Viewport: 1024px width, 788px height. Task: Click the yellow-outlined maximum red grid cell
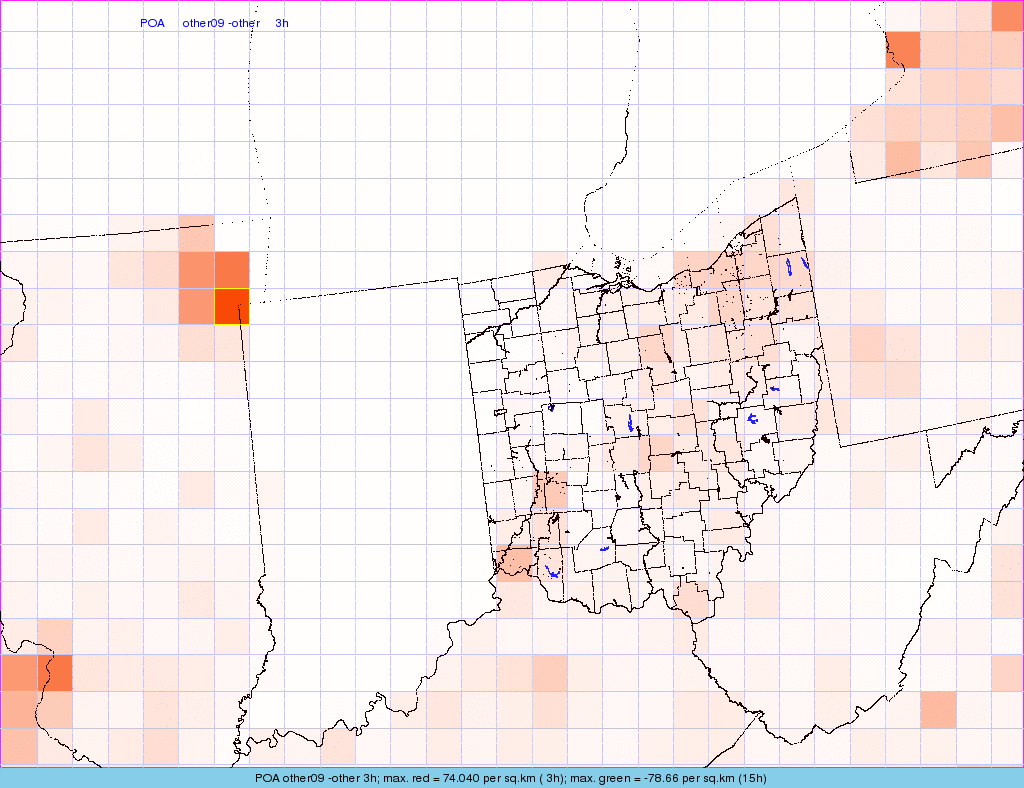click(231, 306)
